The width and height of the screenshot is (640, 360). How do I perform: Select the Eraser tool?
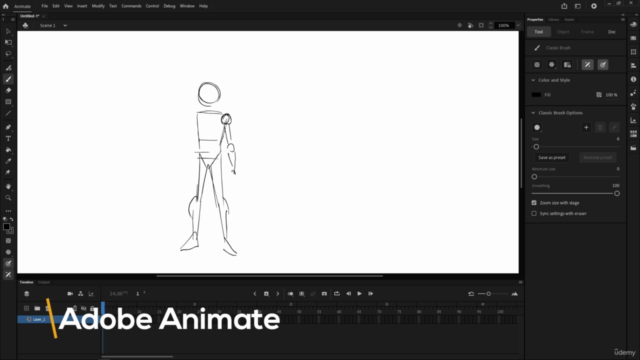[x=8, y=91]
